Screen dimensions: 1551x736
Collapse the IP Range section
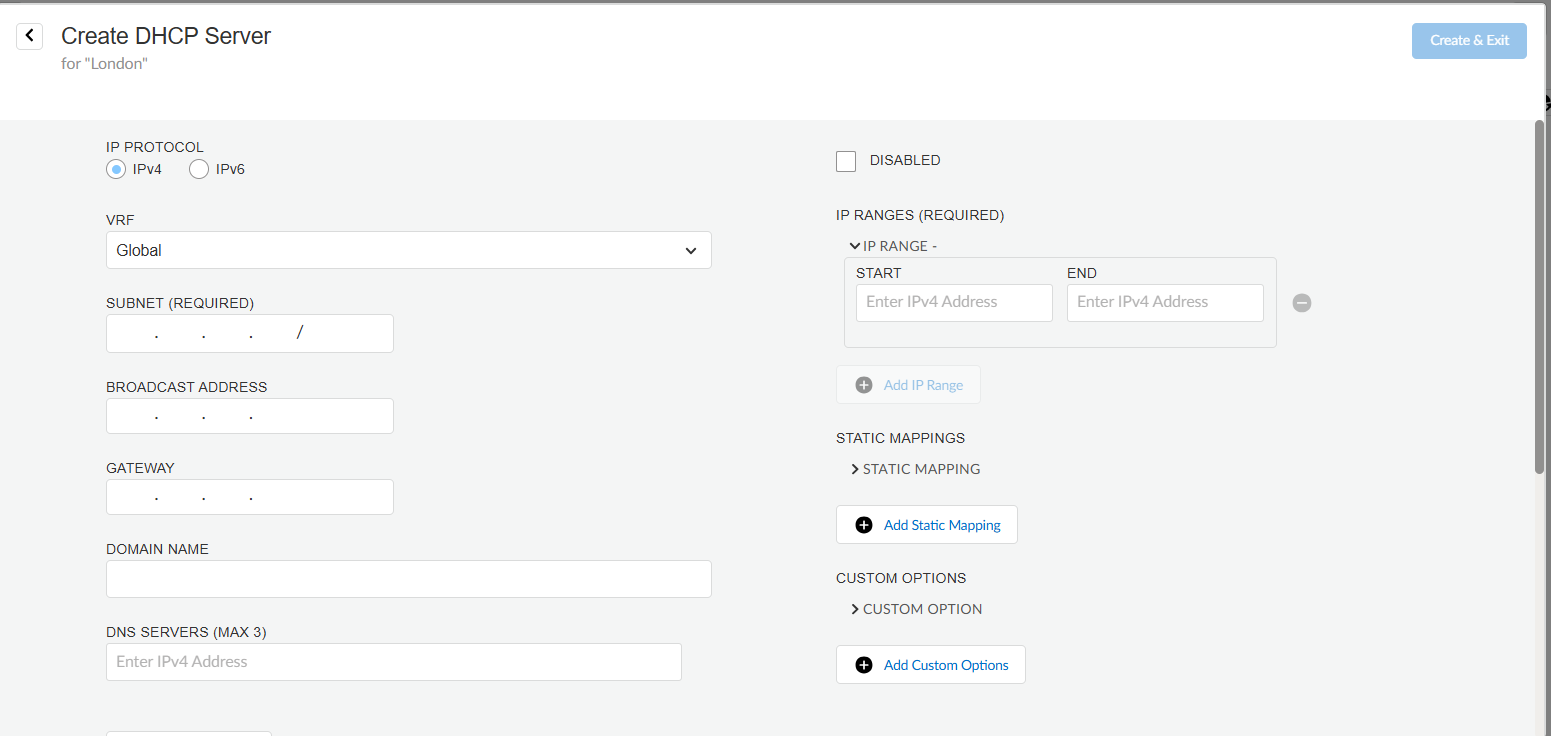(x=855, y=245)
